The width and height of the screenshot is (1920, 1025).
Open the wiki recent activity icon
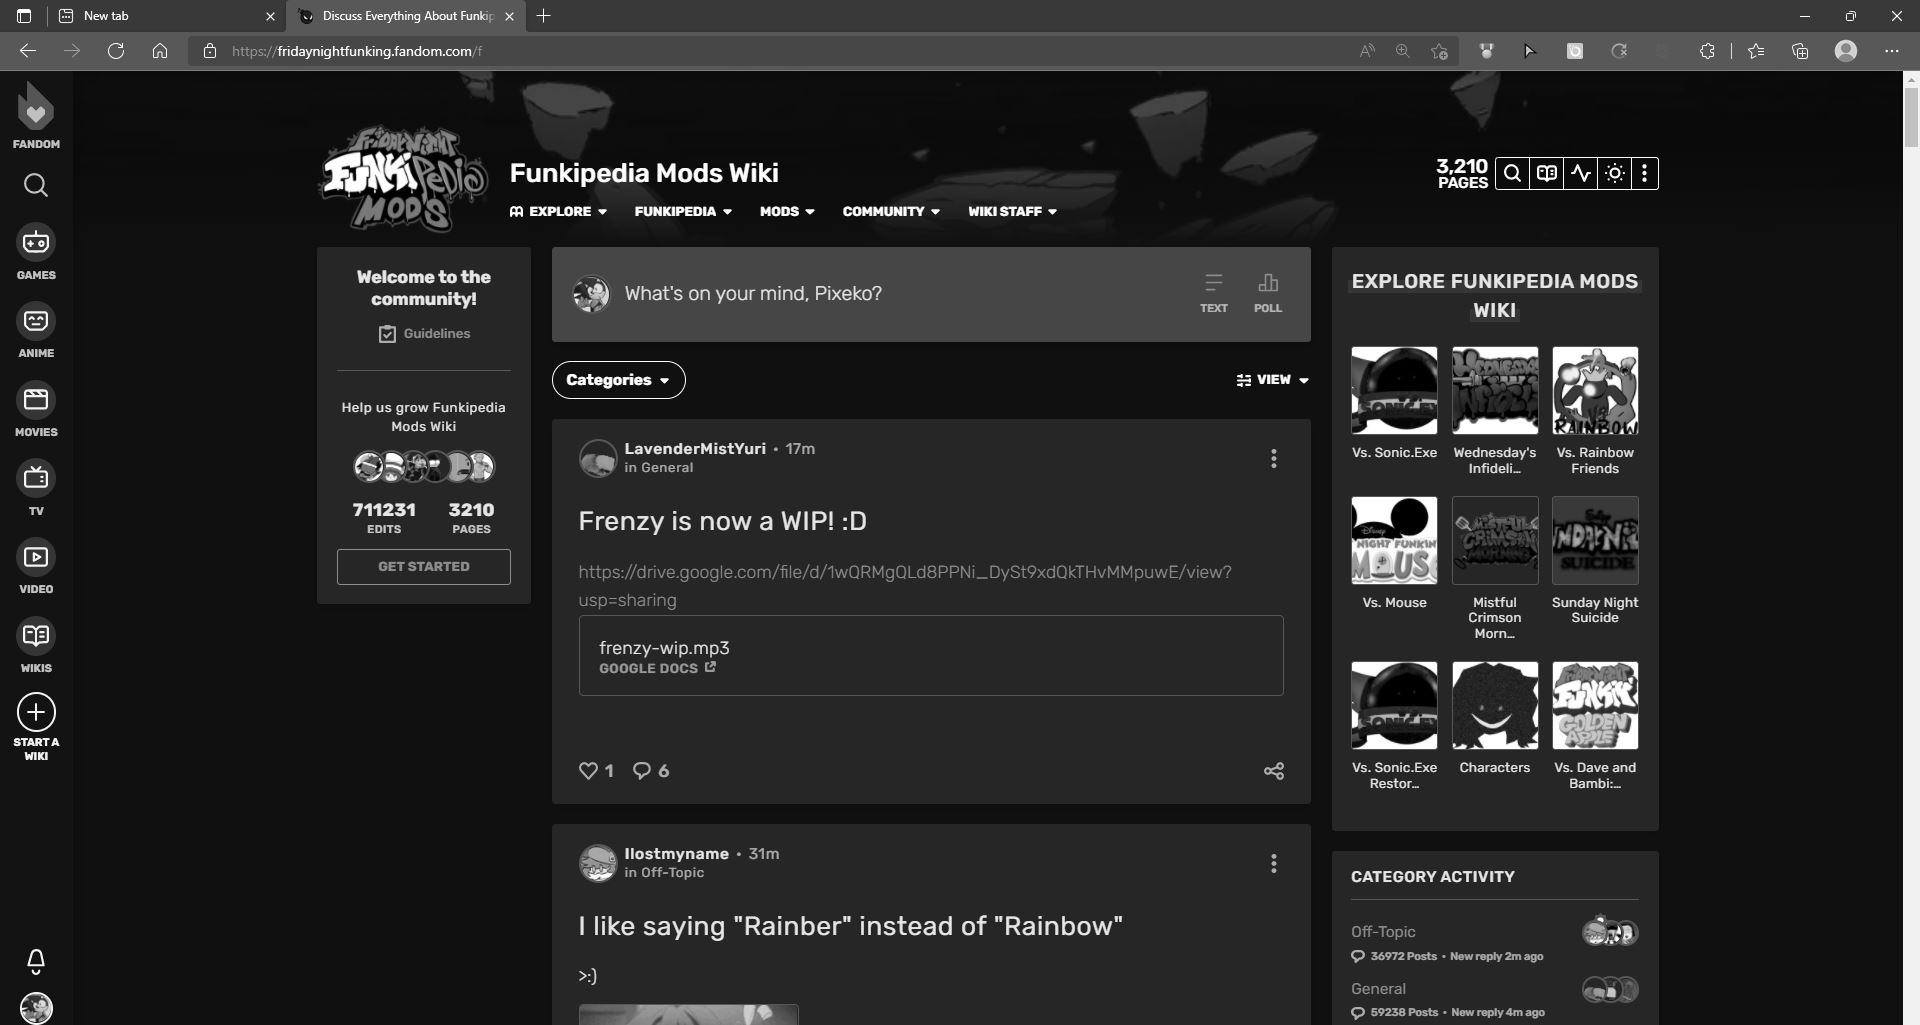click(1580, 174)
